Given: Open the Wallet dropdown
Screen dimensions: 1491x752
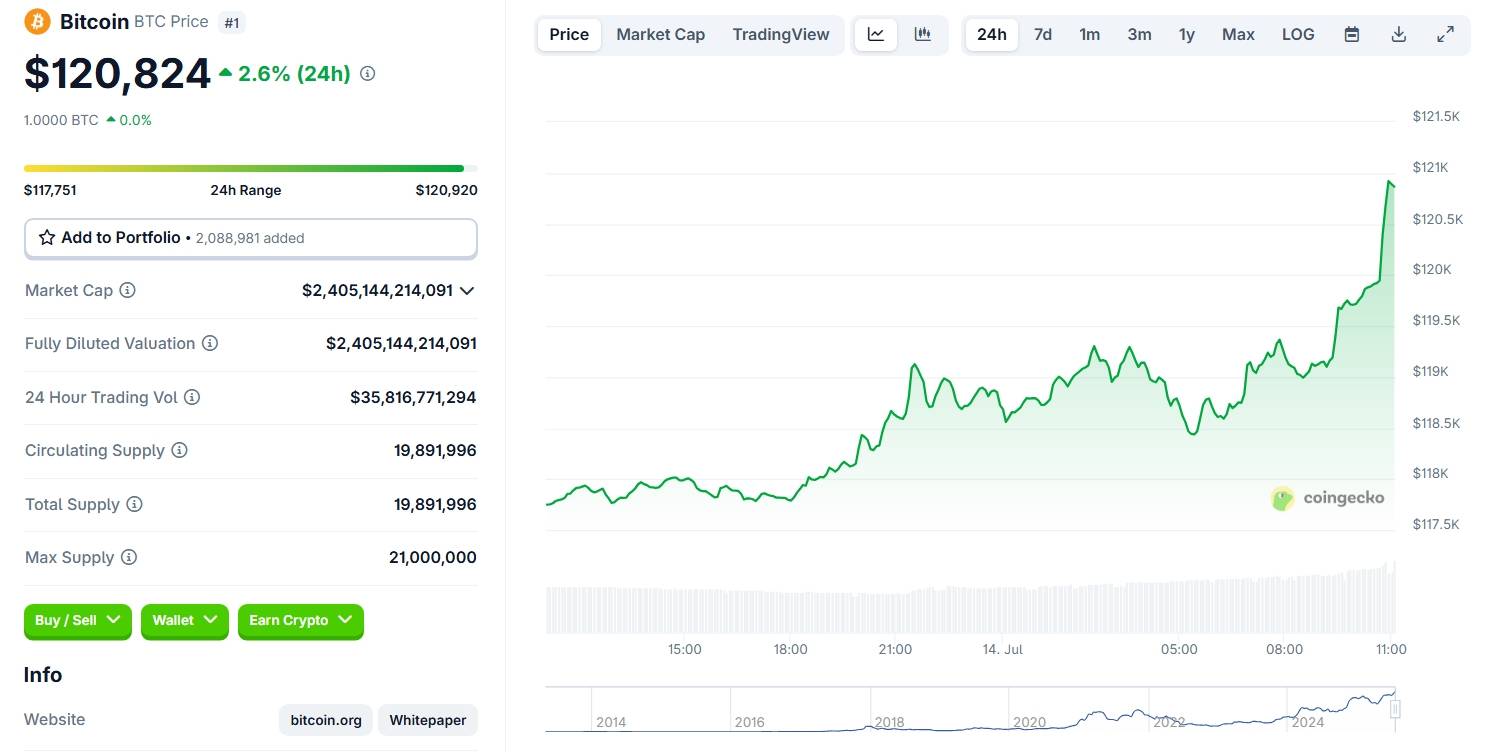Looking at the screenshot, I should (185, 620).
